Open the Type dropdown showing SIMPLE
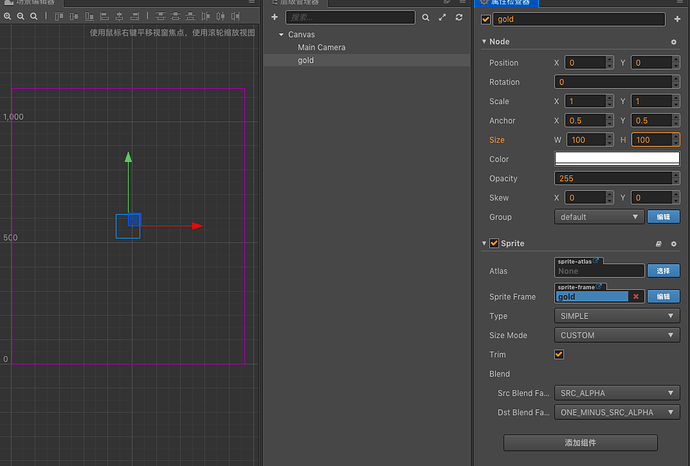This screenshot has width=690, height=466. (617, 316)
